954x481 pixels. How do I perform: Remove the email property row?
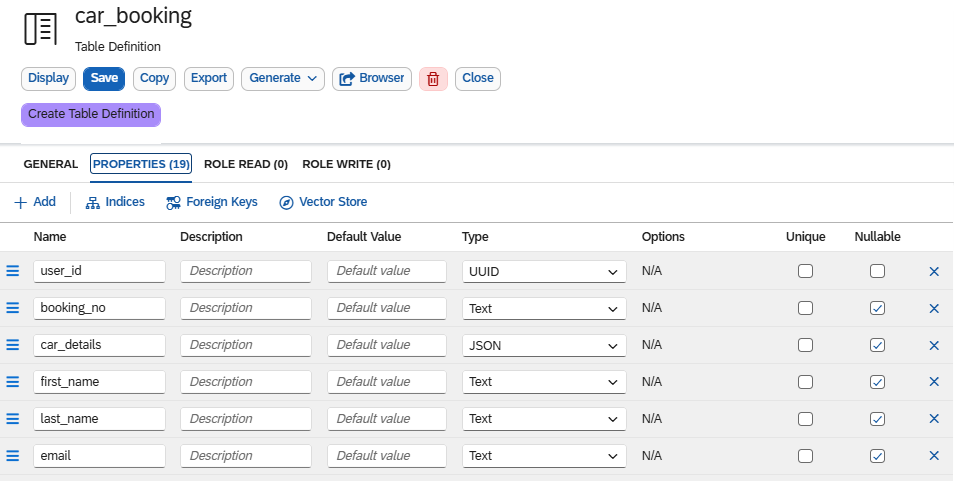tap(935, 456)
